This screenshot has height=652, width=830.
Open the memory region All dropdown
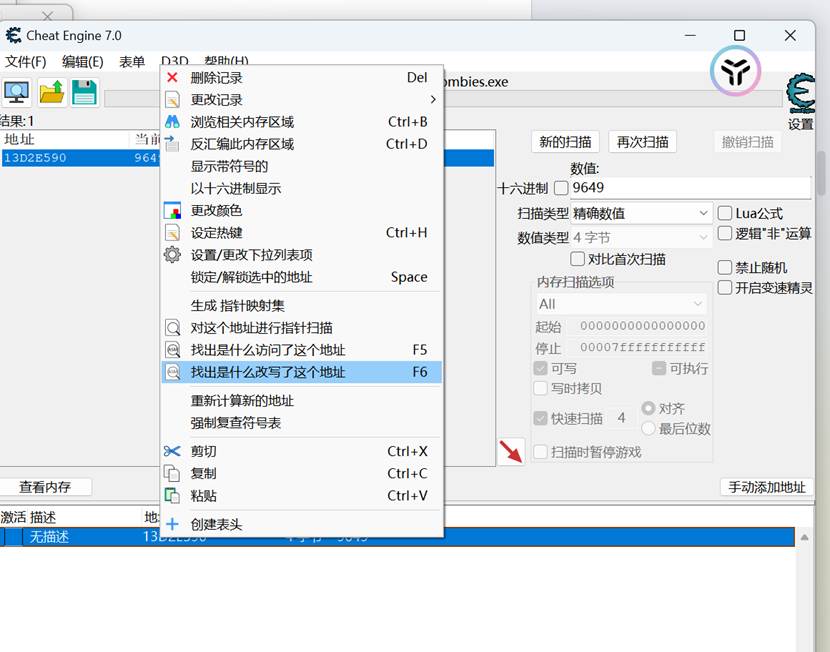click(x=621, y=304)
